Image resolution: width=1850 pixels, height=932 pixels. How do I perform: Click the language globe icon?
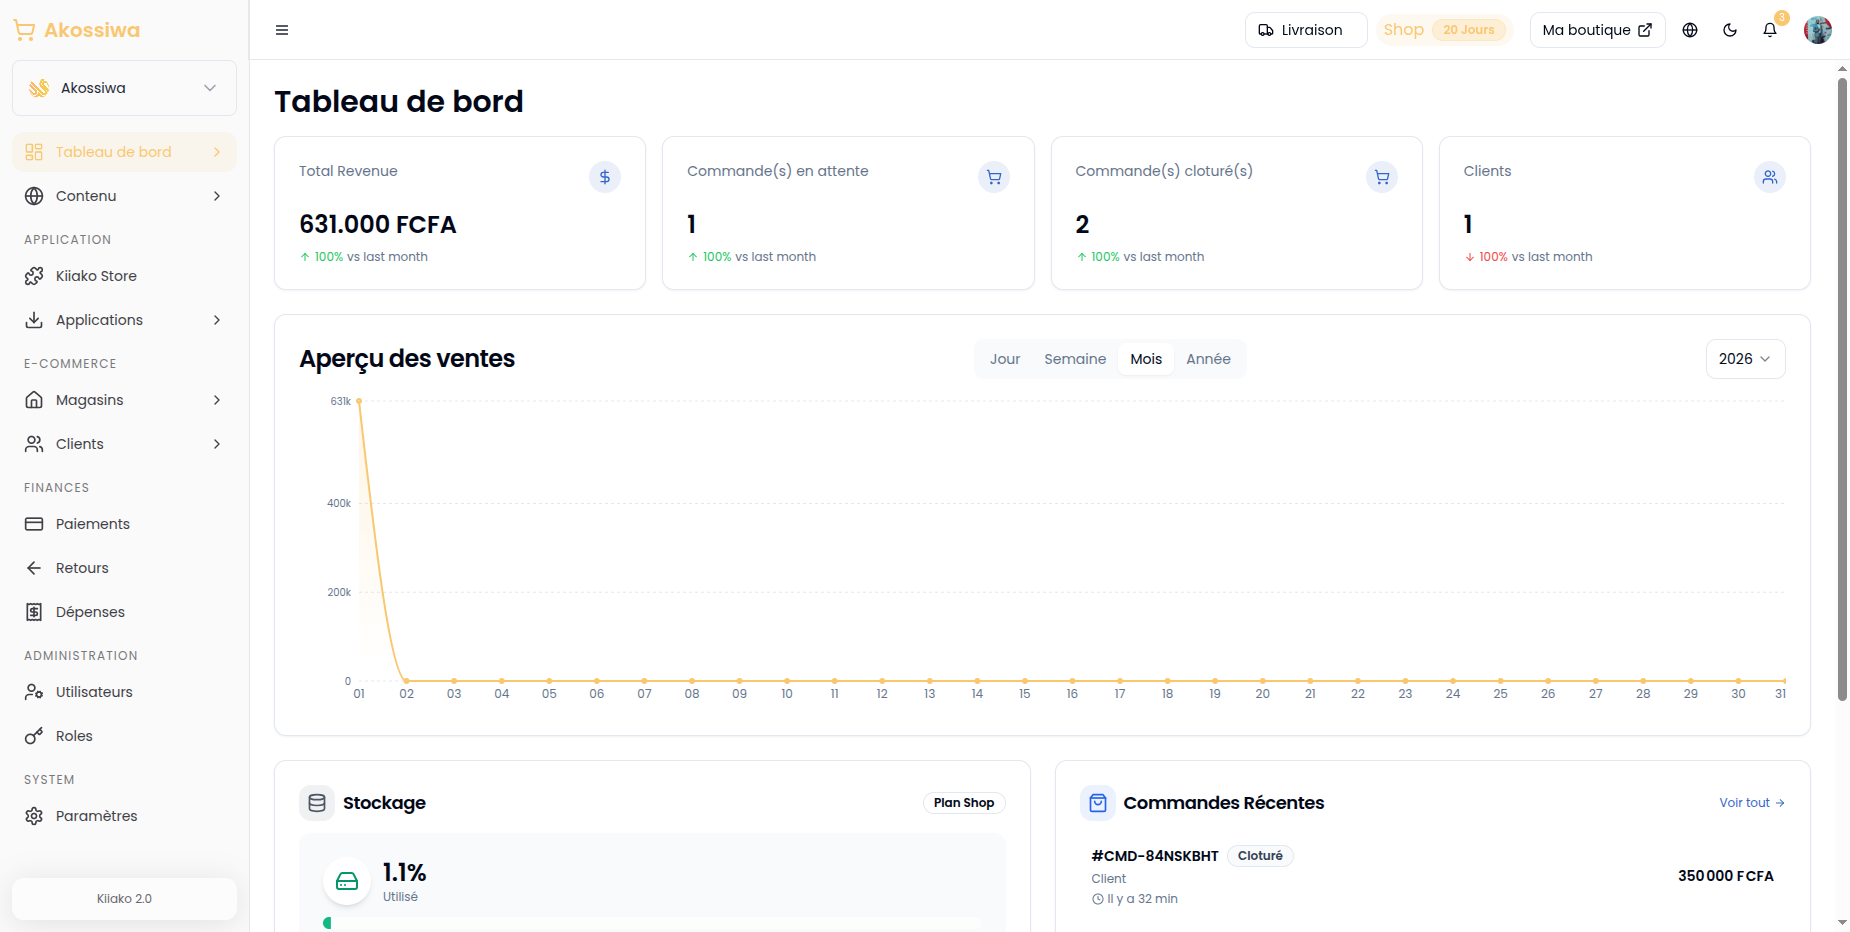[1690, 30]
